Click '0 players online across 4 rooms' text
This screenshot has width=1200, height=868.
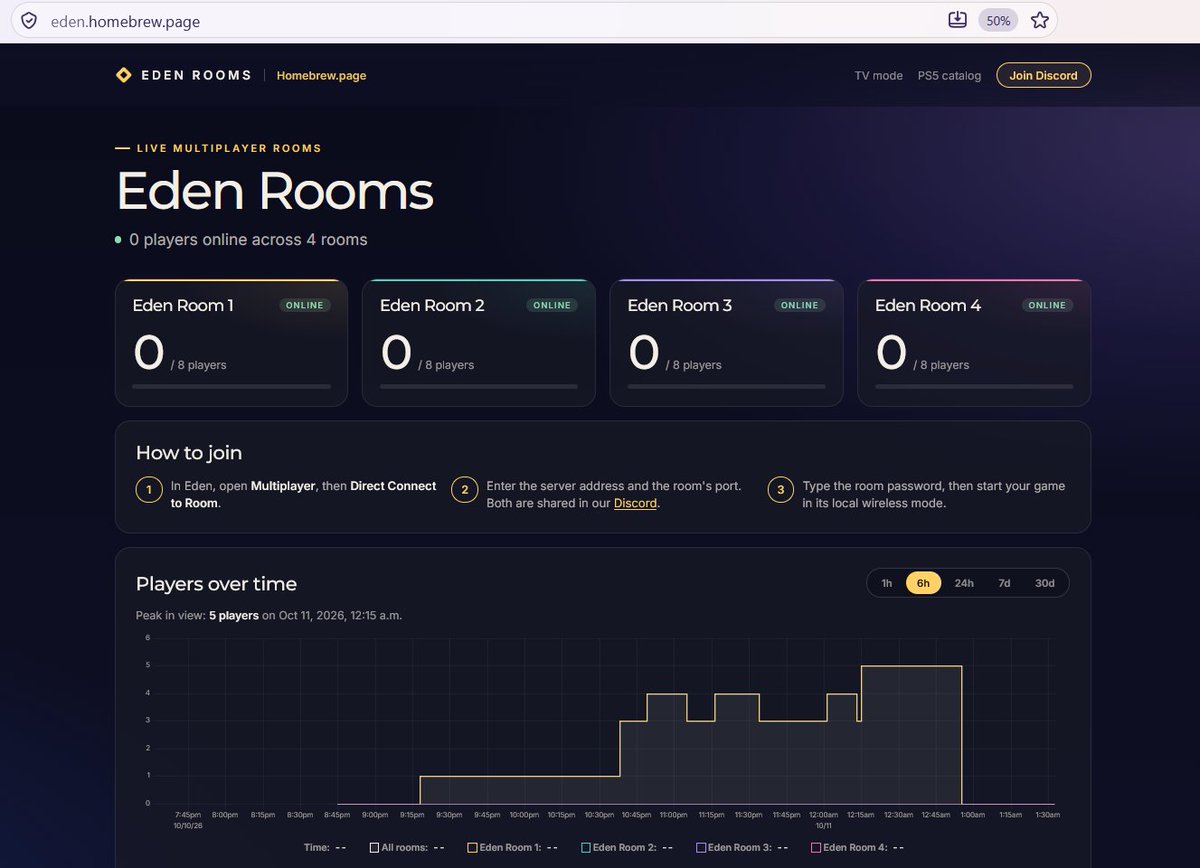[248, 240]
